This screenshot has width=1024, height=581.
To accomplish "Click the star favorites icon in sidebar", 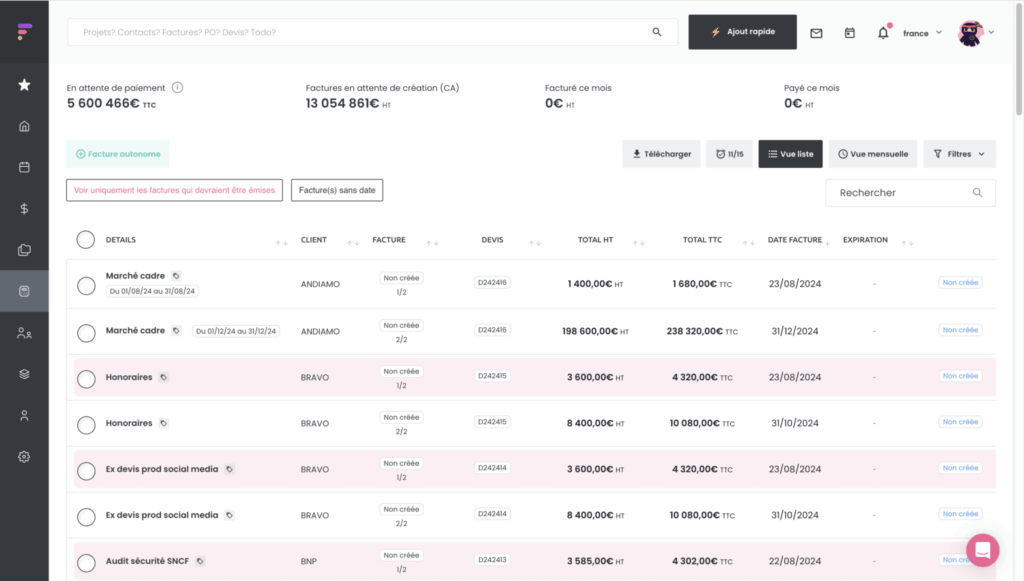I will click(24, 85).
